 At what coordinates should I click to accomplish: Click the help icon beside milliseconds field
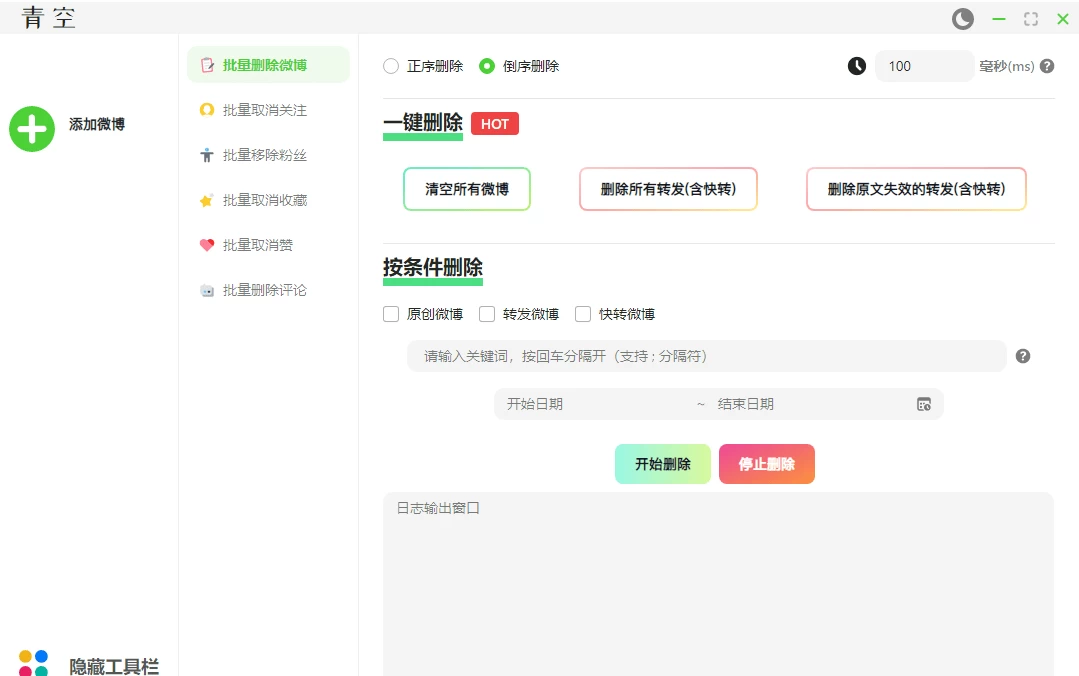1047,66
